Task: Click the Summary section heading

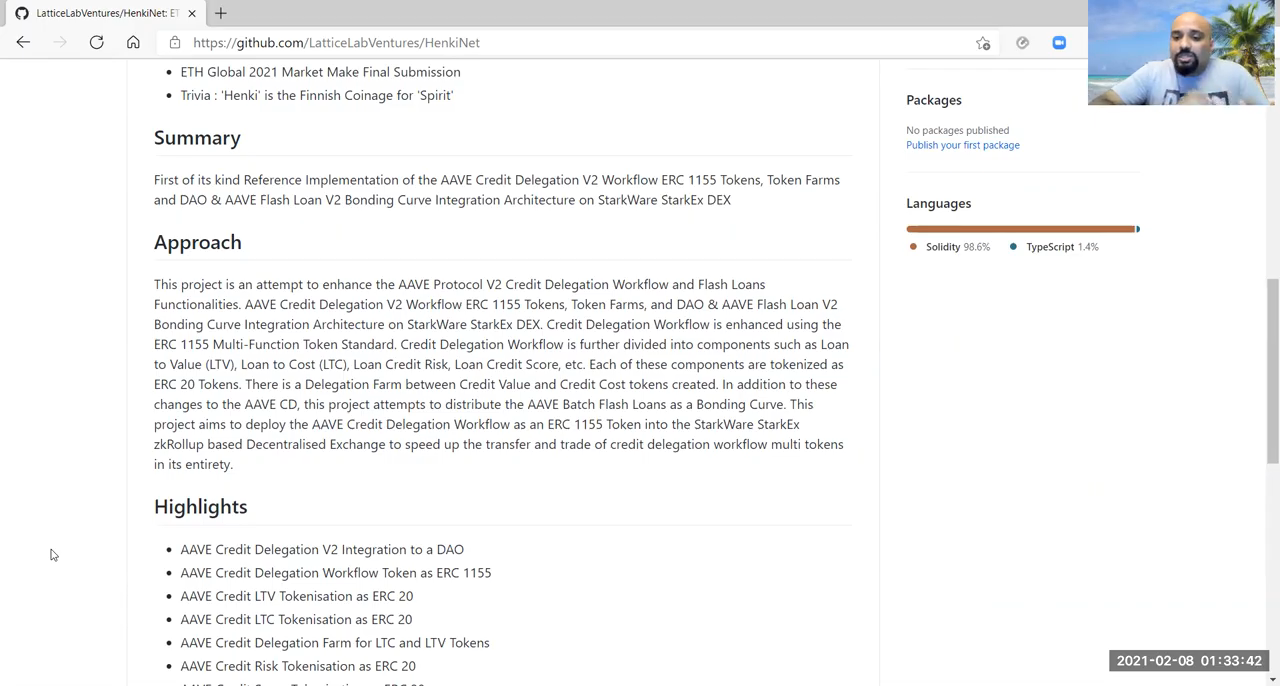Action: pyautogui.click(x=197, y=138)
